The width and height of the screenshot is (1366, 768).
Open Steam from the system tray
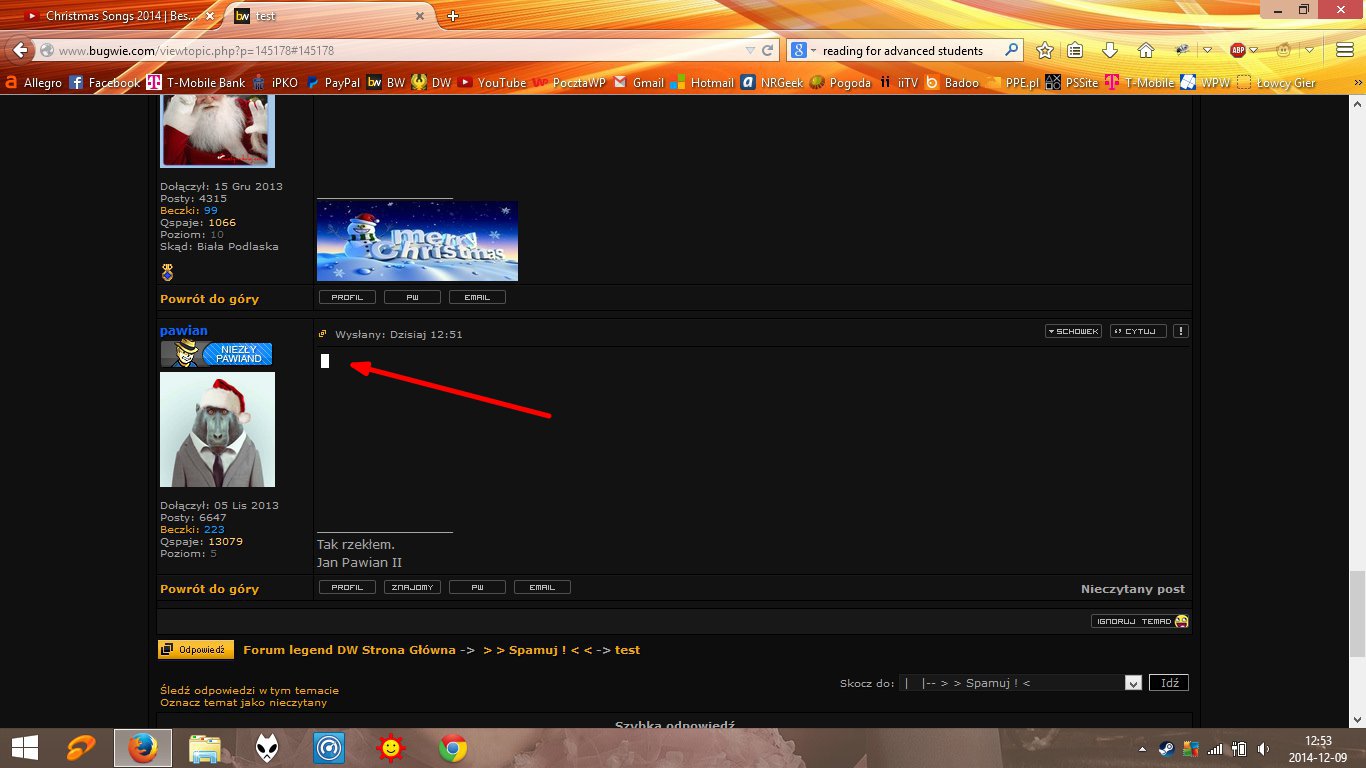tap(1166, 748)
